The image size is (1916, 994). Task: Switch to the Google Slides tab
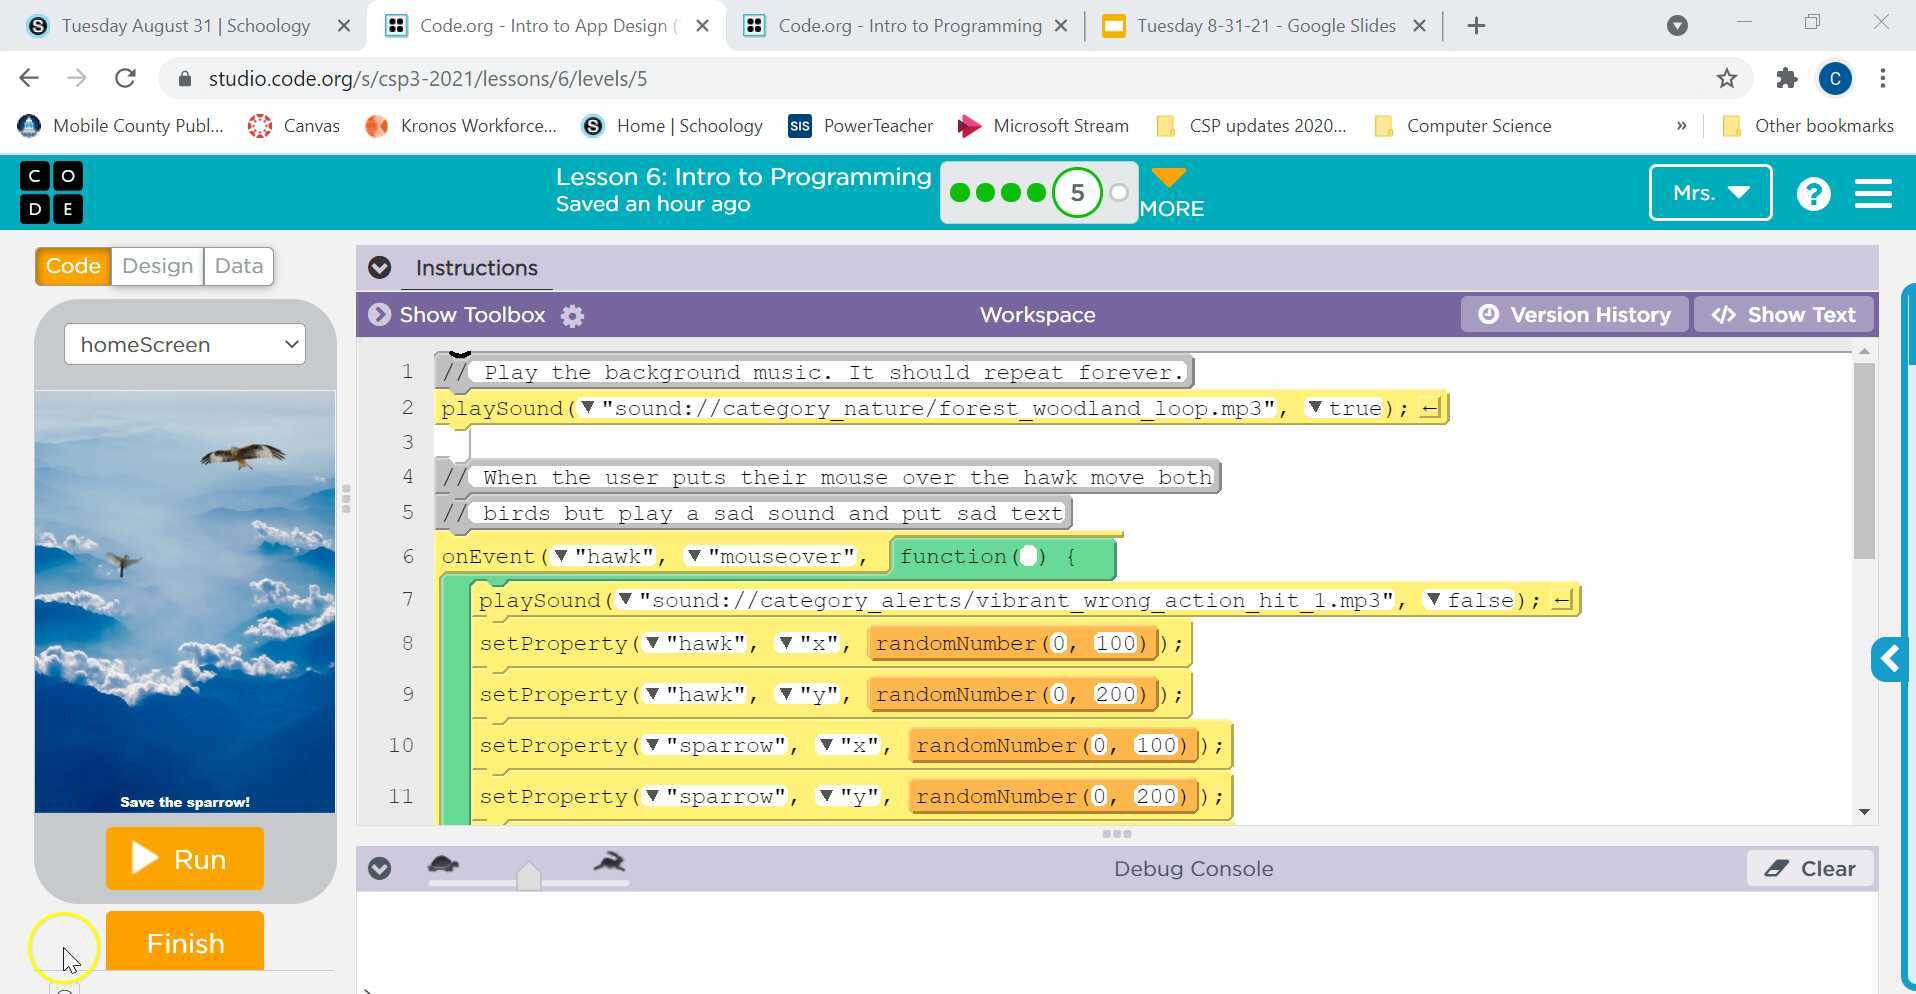point(1265,26)
